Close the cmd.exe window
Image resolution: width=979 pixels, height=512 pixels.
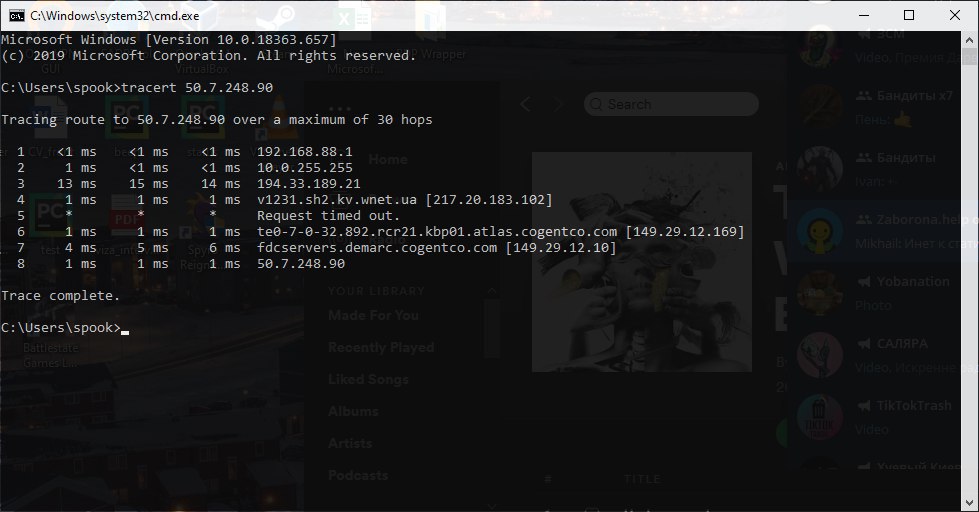955,16
